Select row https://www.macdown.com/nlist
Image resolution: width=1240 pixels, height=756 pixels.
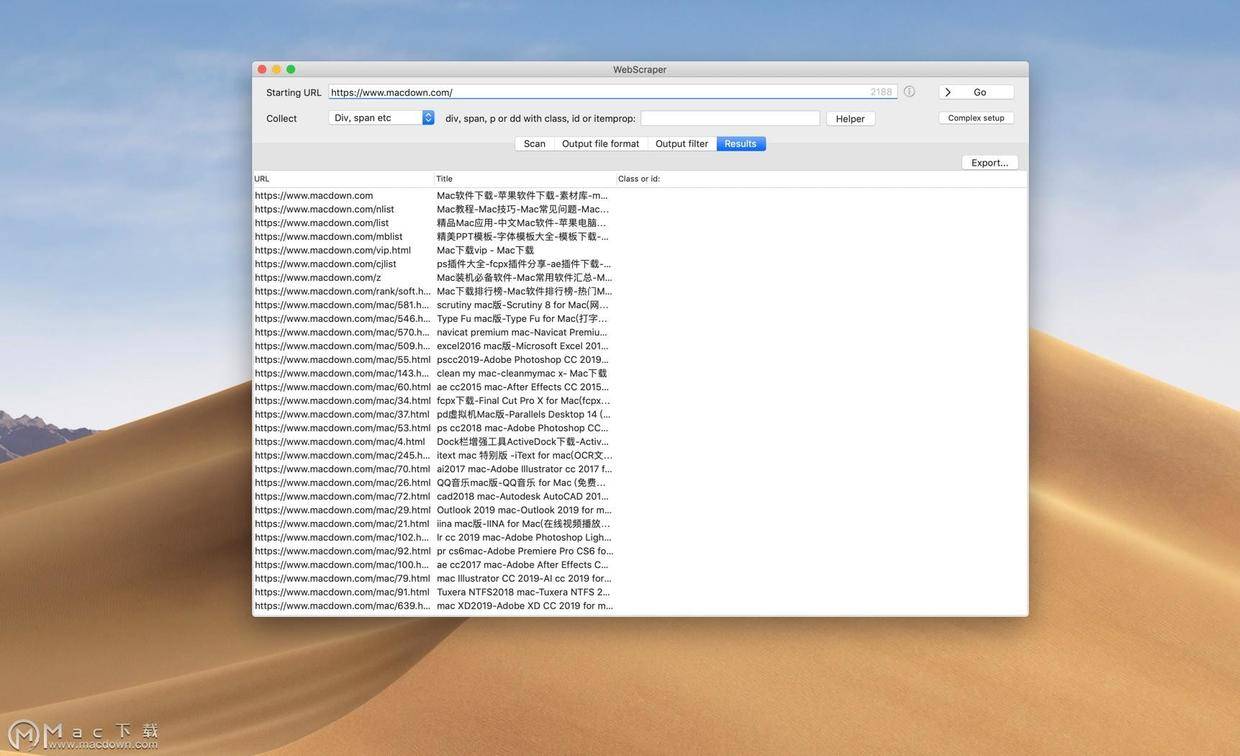(640, 209)
